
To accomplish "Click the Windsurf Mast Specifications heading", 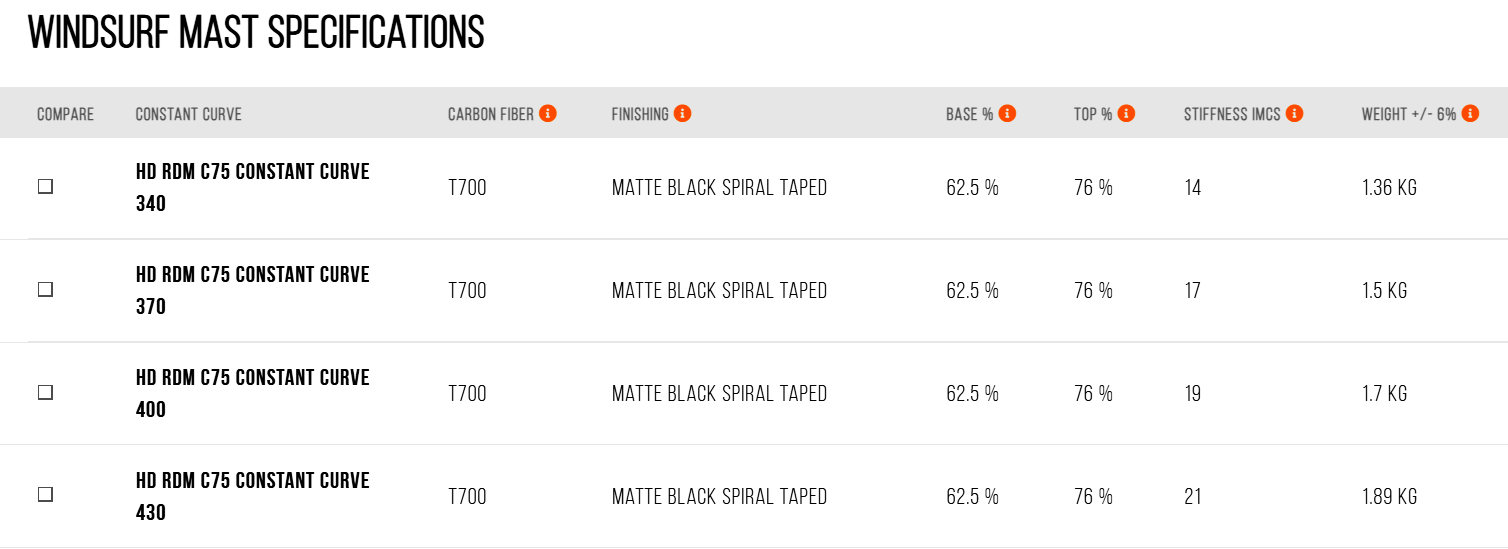I will coord(256,33).
